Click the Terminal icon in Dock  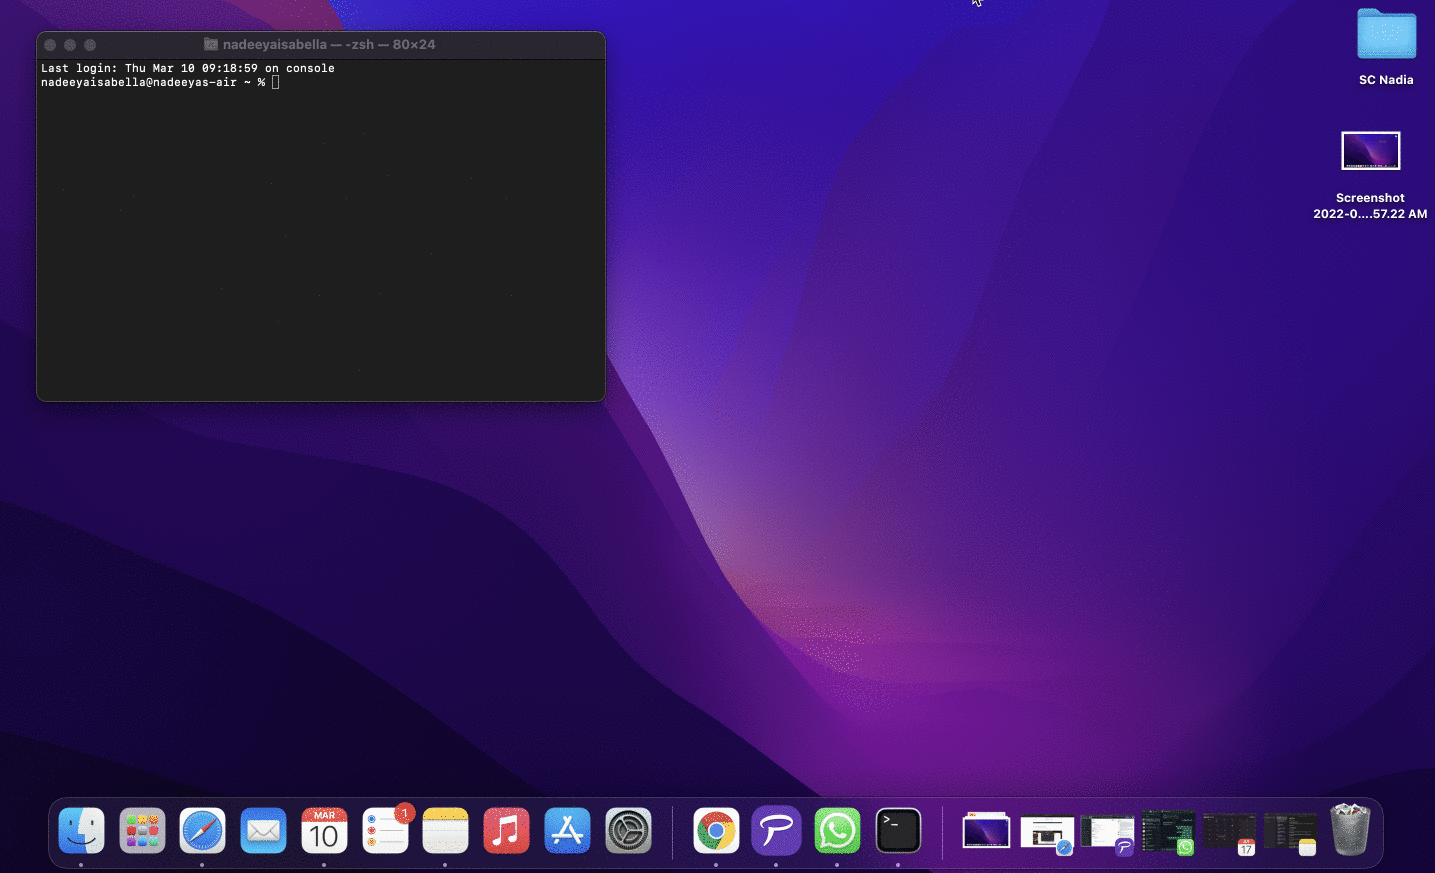click(x=898, y=831)
